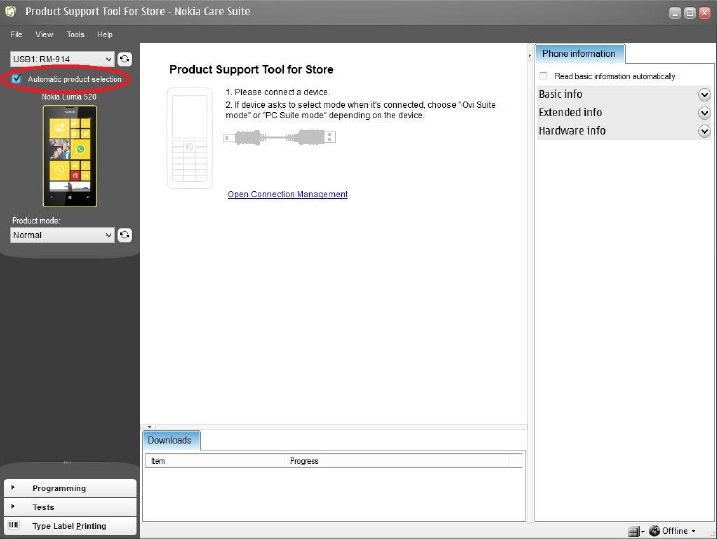This screenshot has height=539, width=717.
Task: Open the Offline status dropdown
Action: [694, 531]
